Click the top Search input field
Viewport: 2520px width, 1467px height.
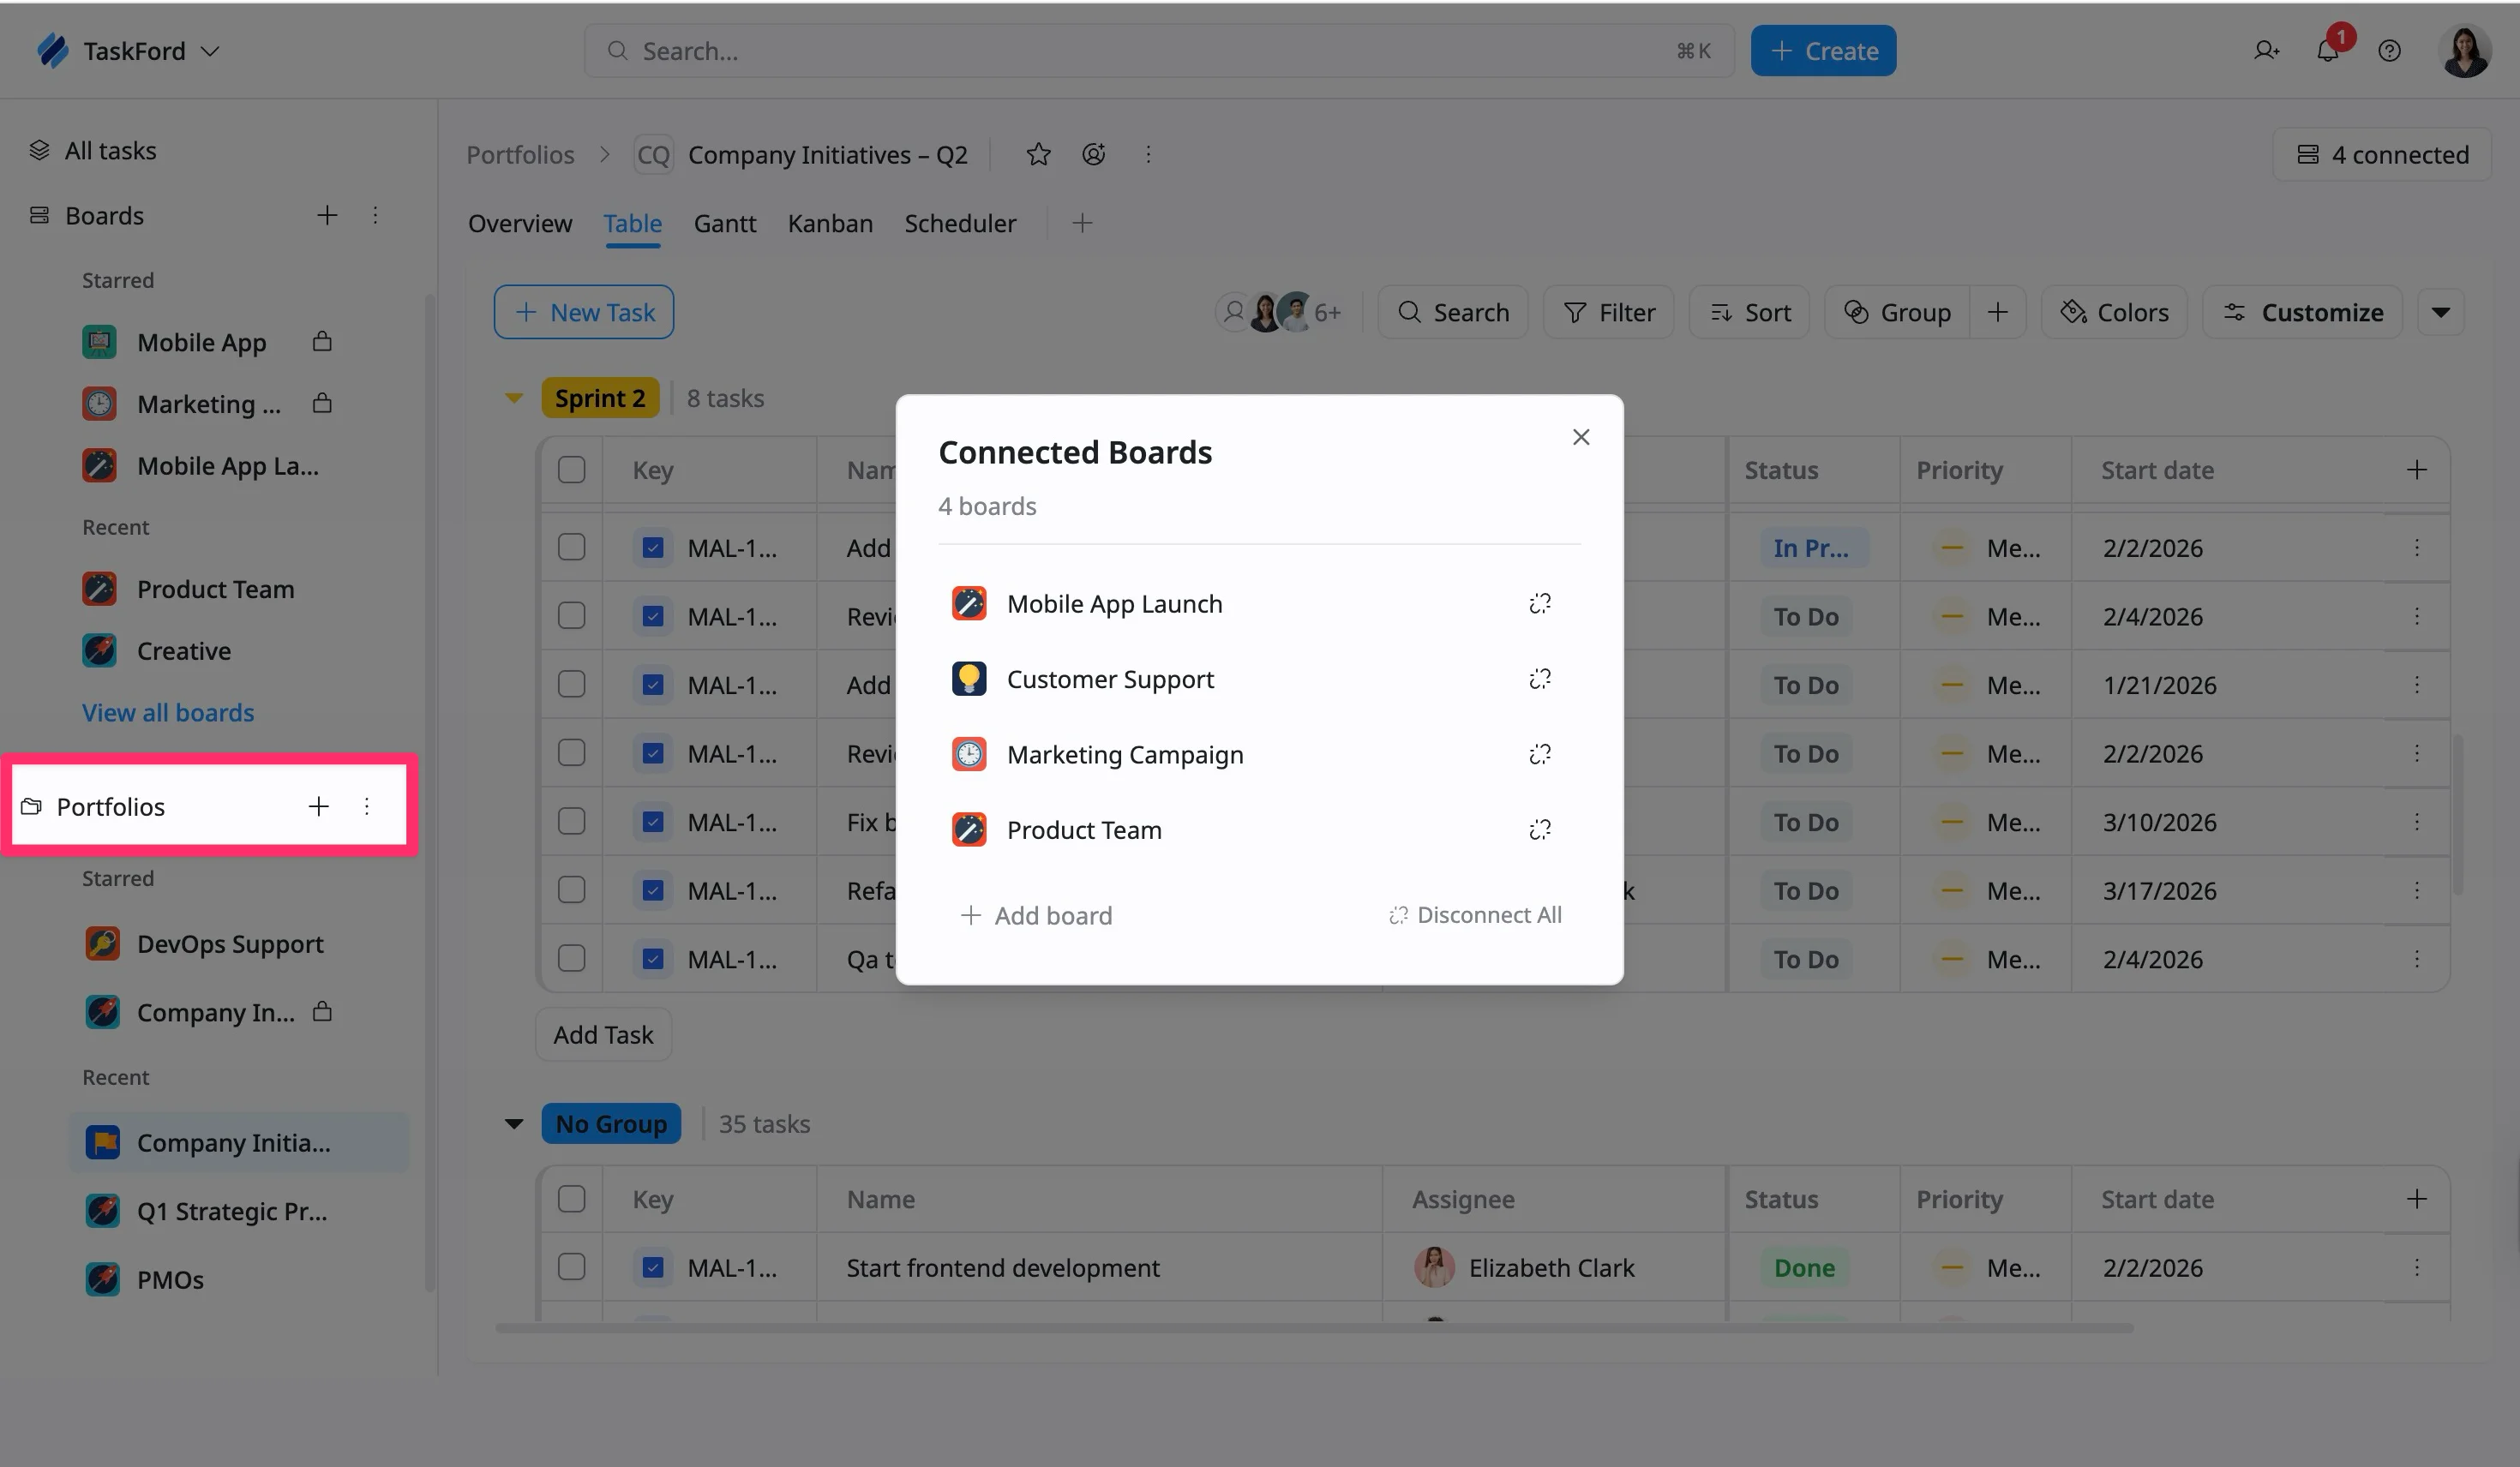click(1160, 51)
